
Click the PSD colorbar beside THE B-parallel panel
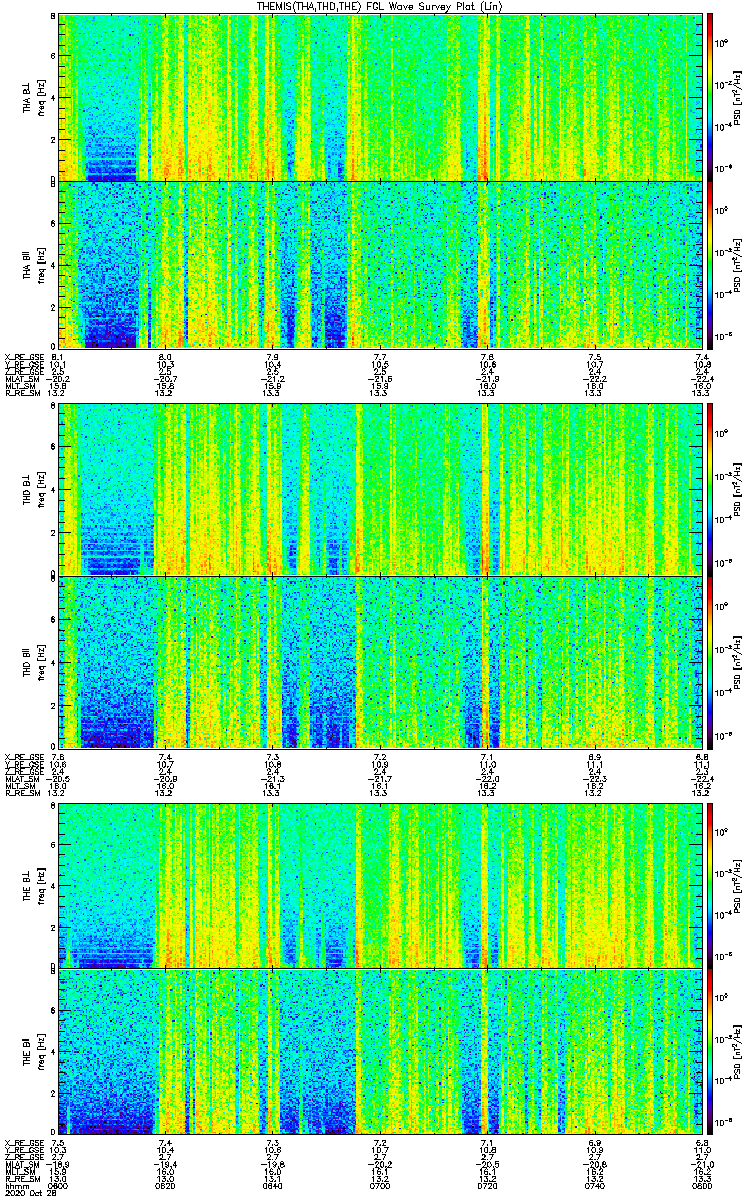coord(710,1051)
